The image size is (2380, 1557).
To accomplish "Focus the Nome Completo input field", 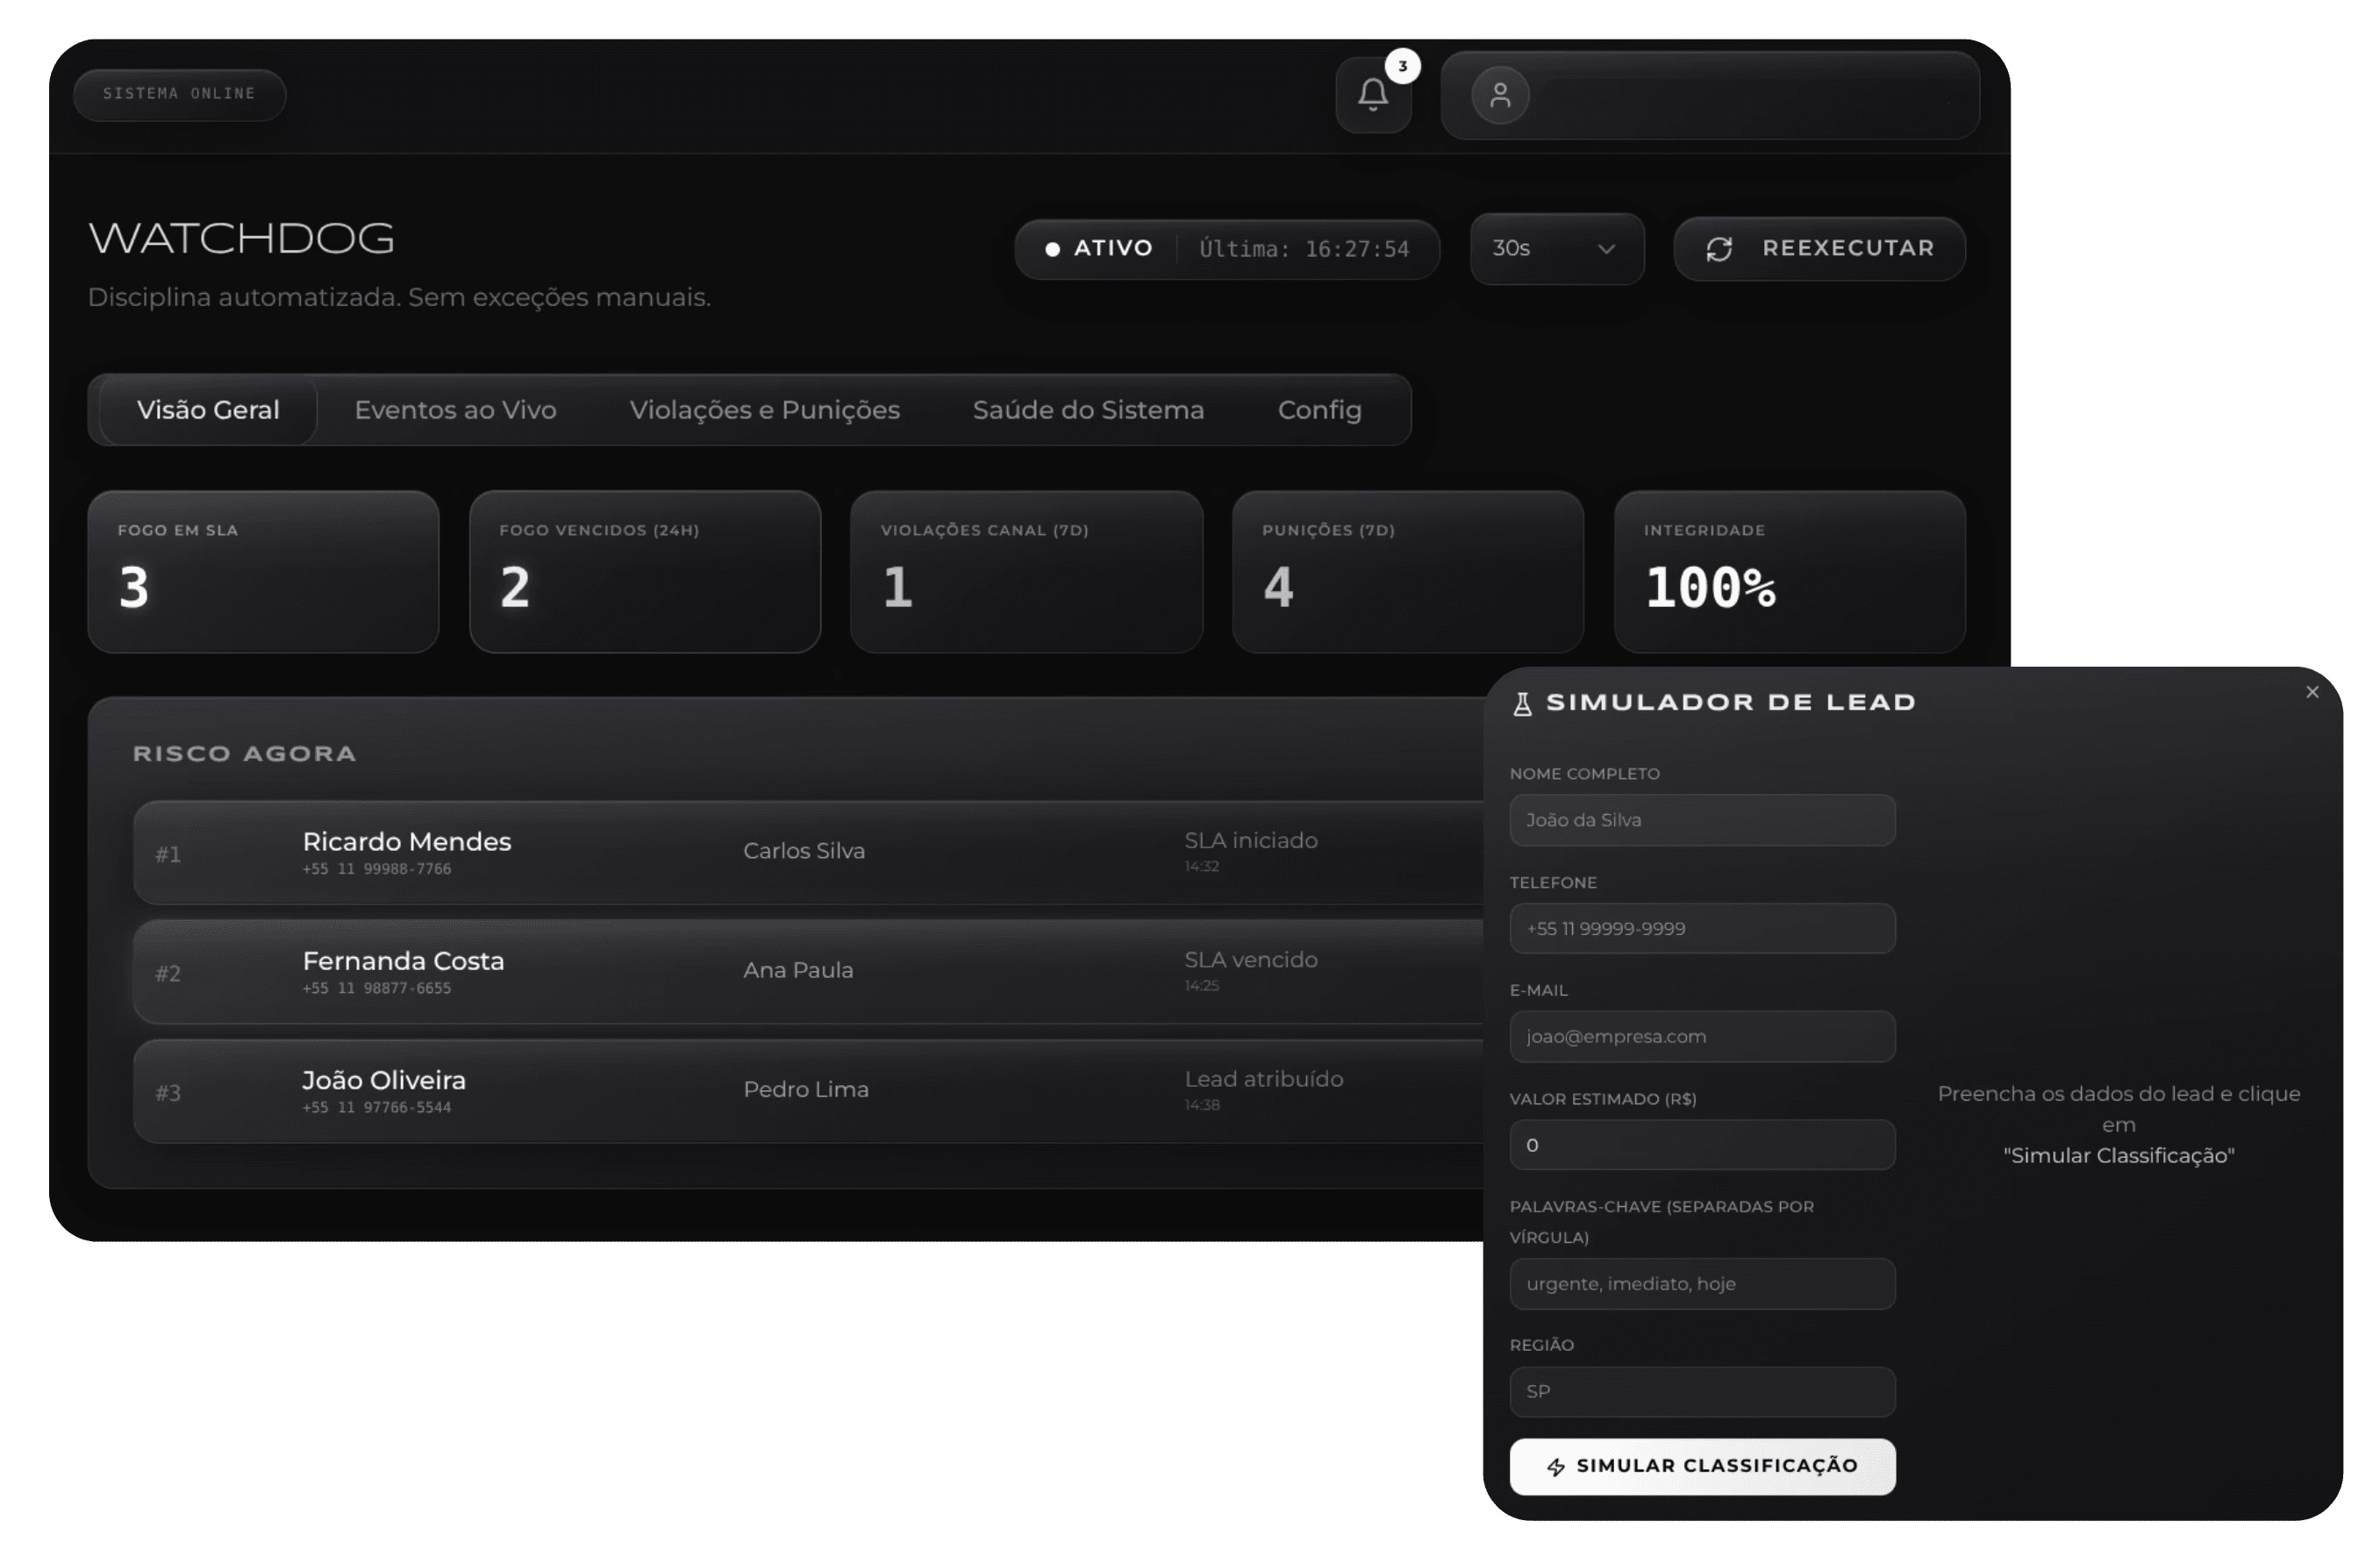I will 1701,820.
